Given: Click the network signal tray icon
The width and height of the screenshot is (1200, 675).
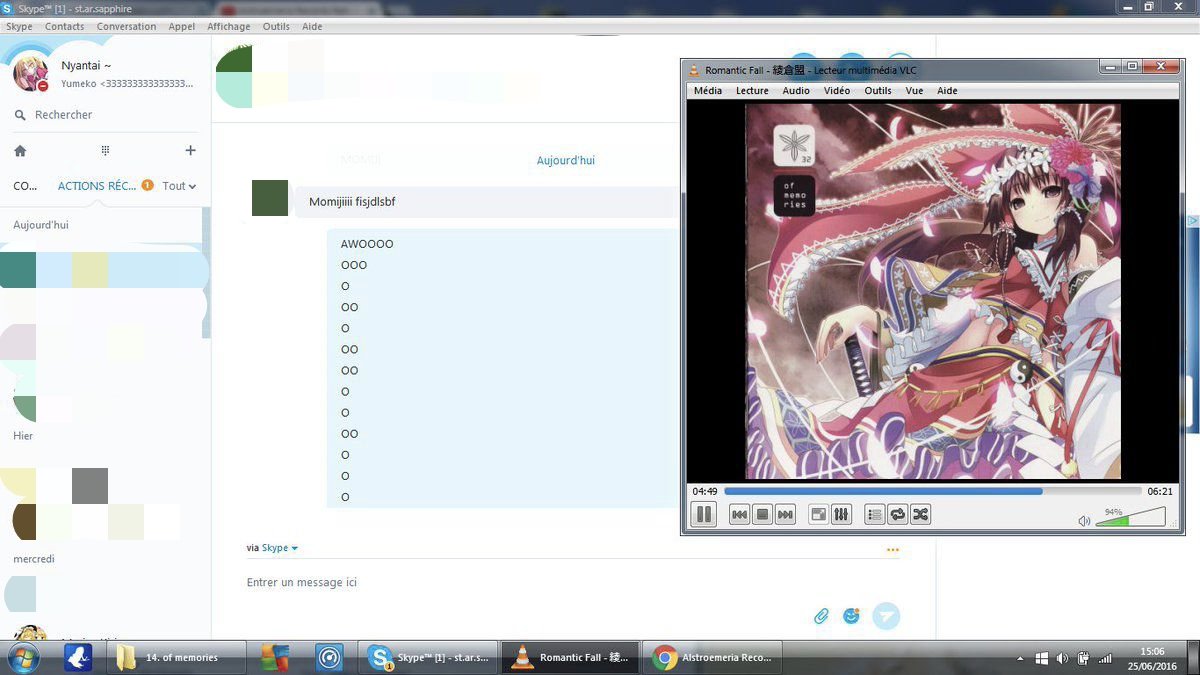Looking at the screenshot, I should (1105, 658).
